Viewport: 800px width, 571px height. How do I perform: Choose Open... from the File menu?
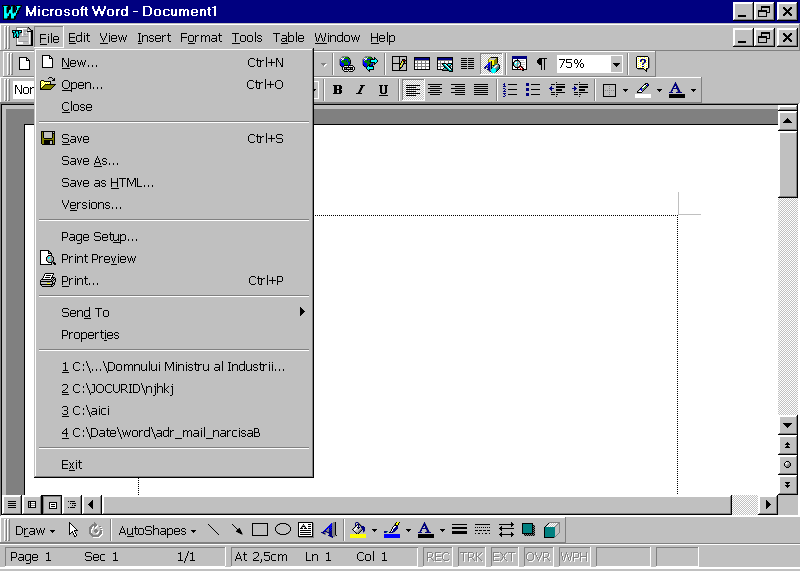click(x=174, y=85)
